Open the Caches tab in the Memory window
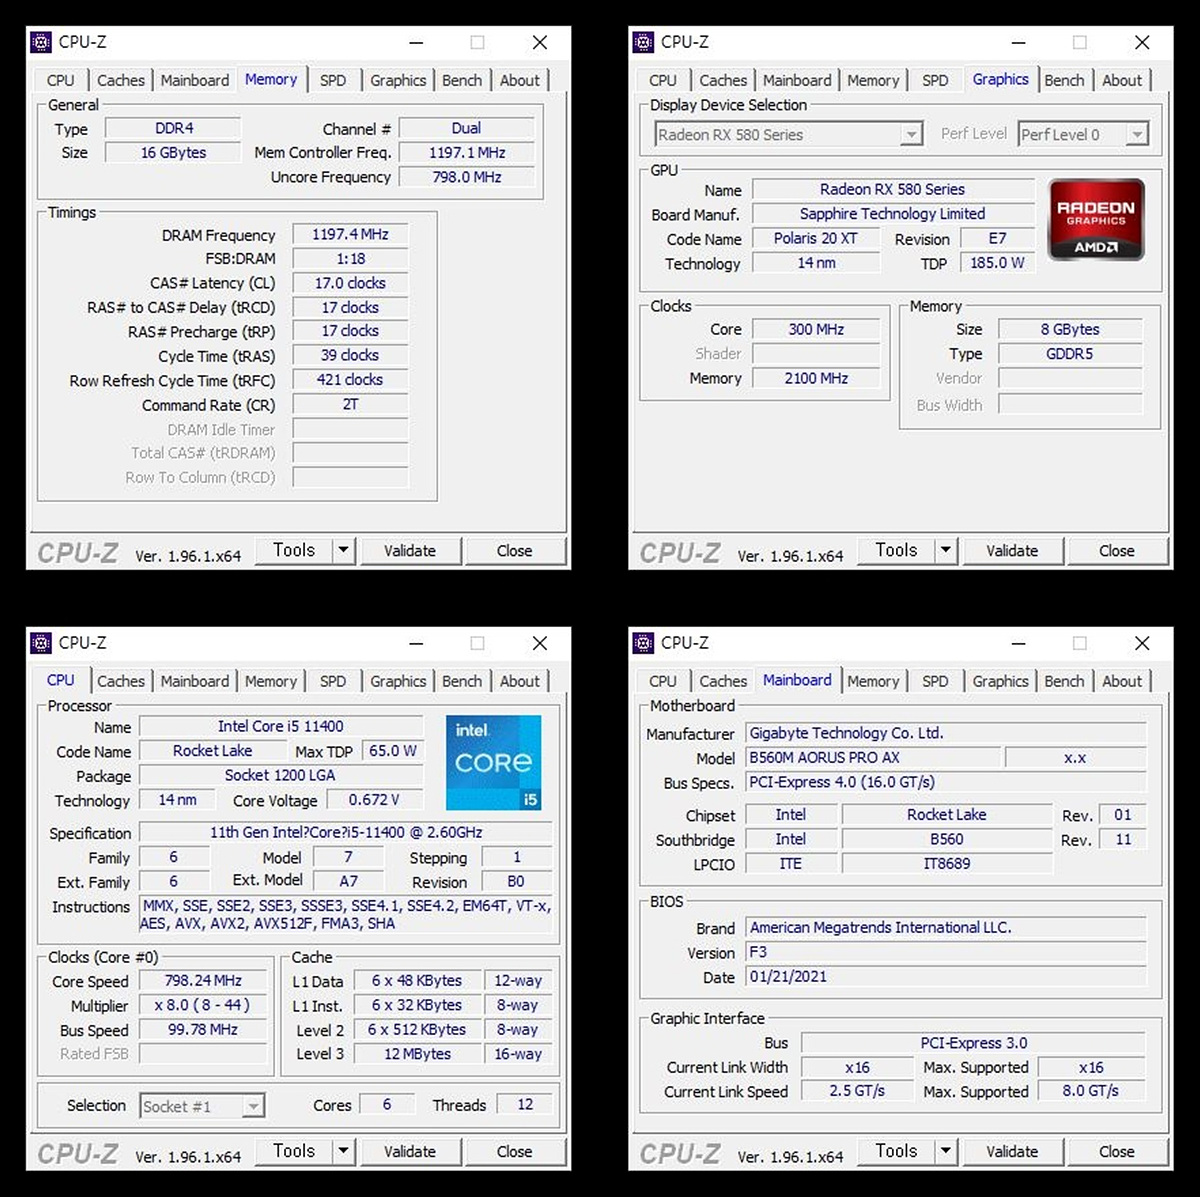Viewport: 1200px width, 1197px height. pos(121,80)
